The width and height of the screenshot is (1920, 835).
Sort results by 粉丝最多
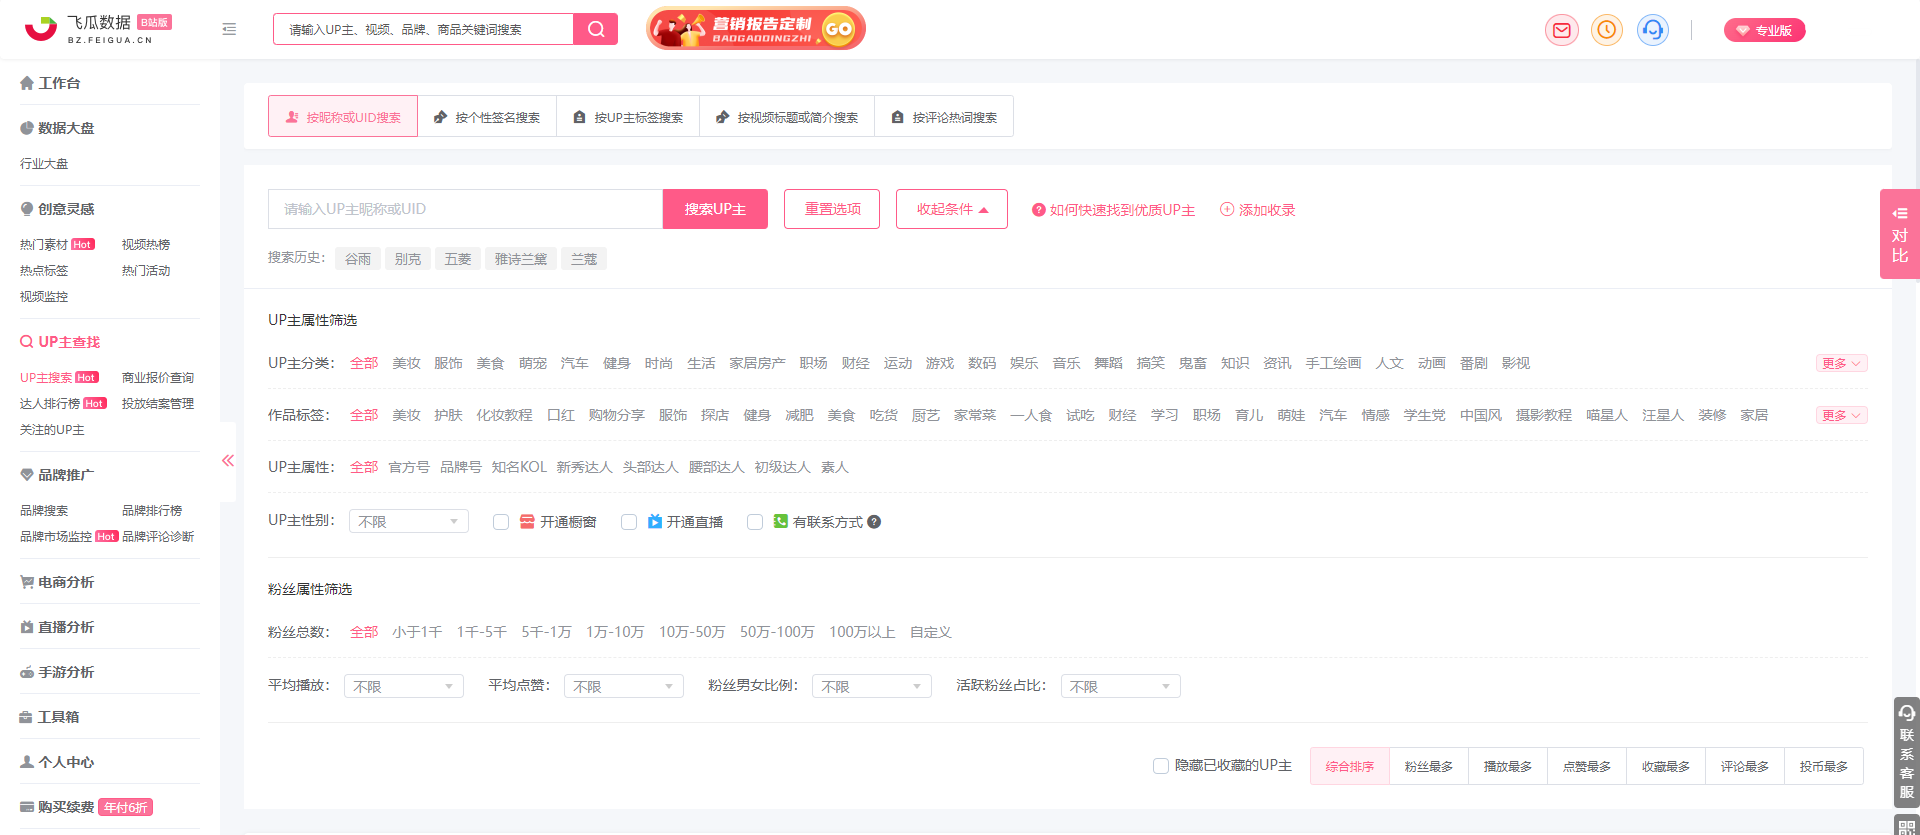point(1428,766)
